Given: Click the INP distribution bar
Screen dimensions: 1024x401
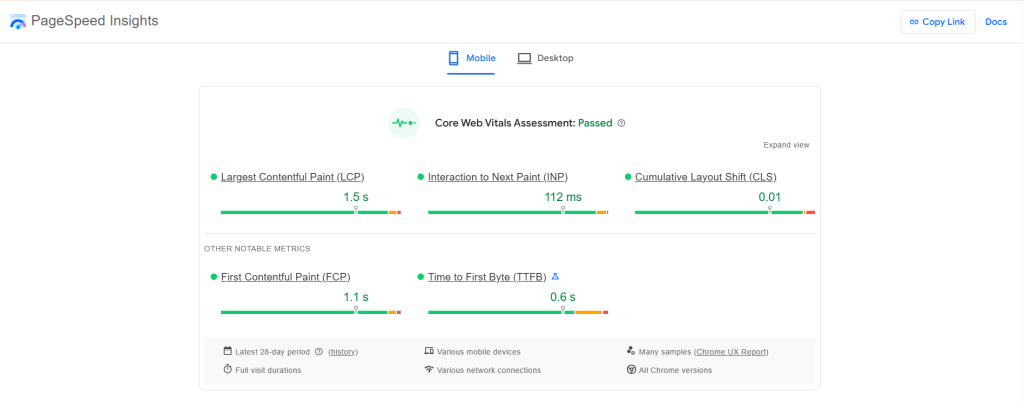Looking at the screenshot, I should click(x=518, y=212).
